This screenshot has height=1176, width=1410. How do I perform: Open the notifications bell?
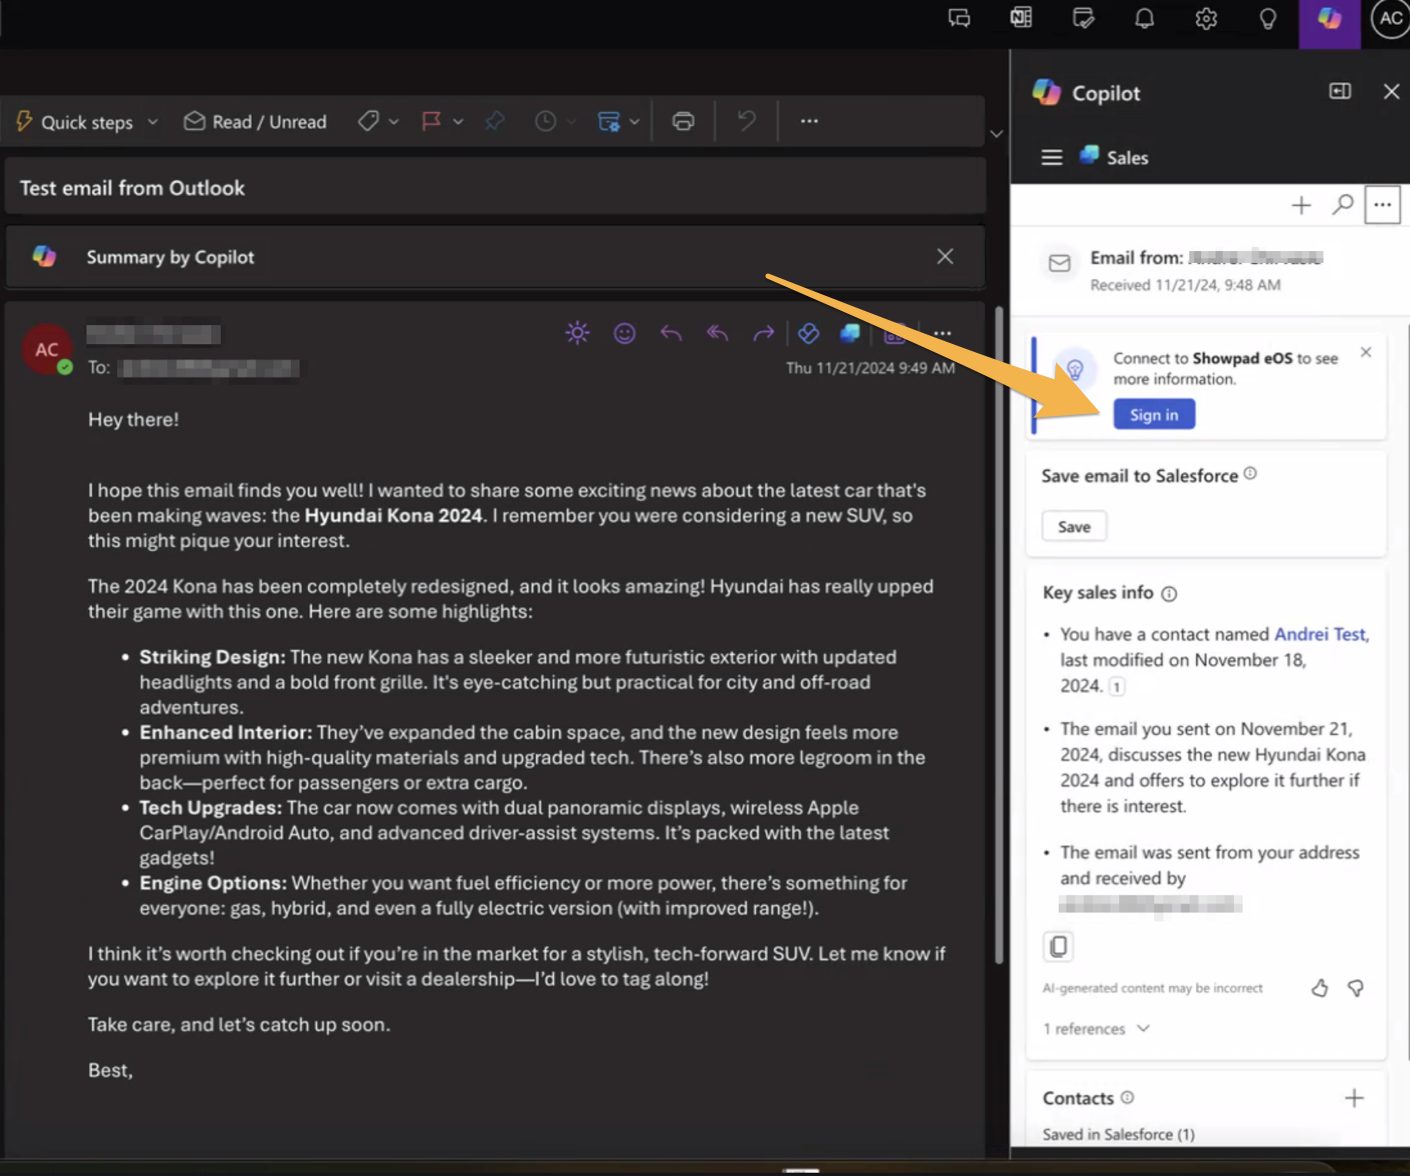coord(1144,18)
